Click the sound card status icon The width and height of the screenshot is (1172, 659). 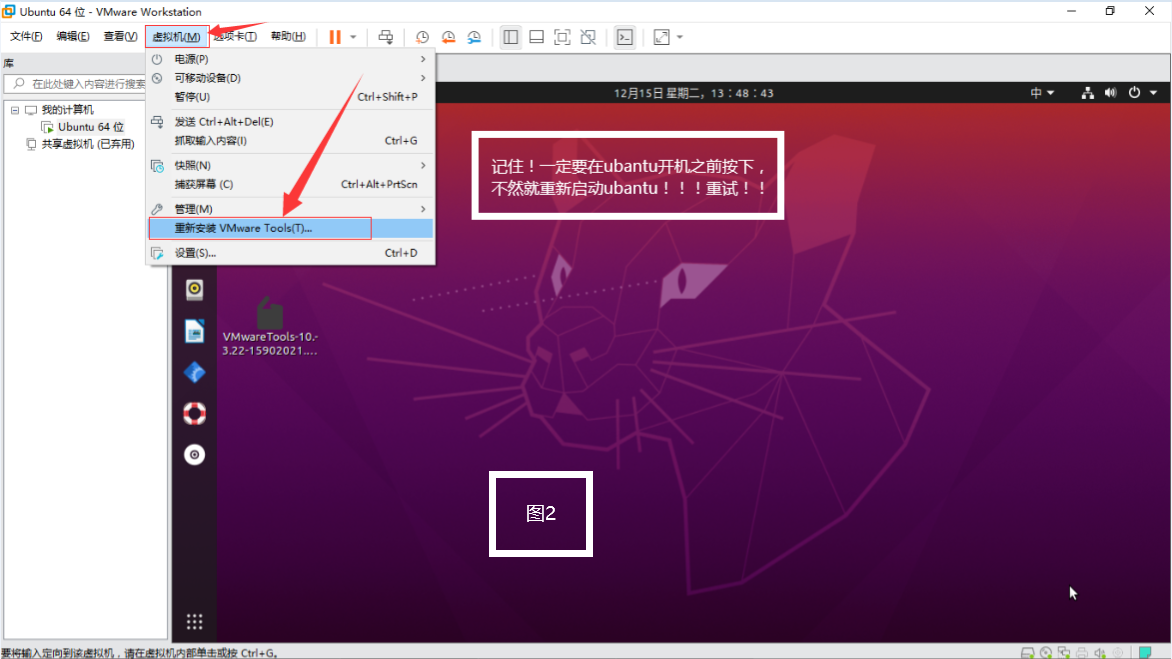(1099, 653)
